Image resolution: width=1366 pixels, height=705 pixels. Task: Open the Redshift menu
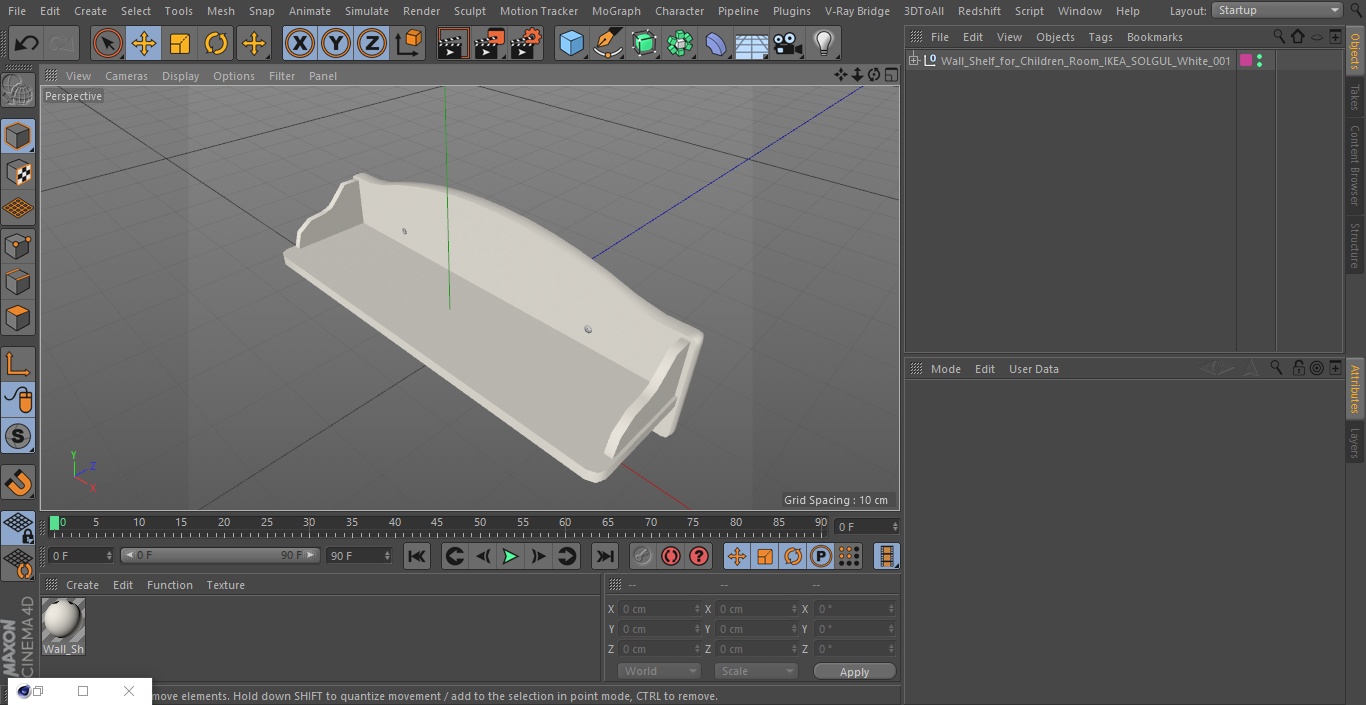tap(979, 11)
